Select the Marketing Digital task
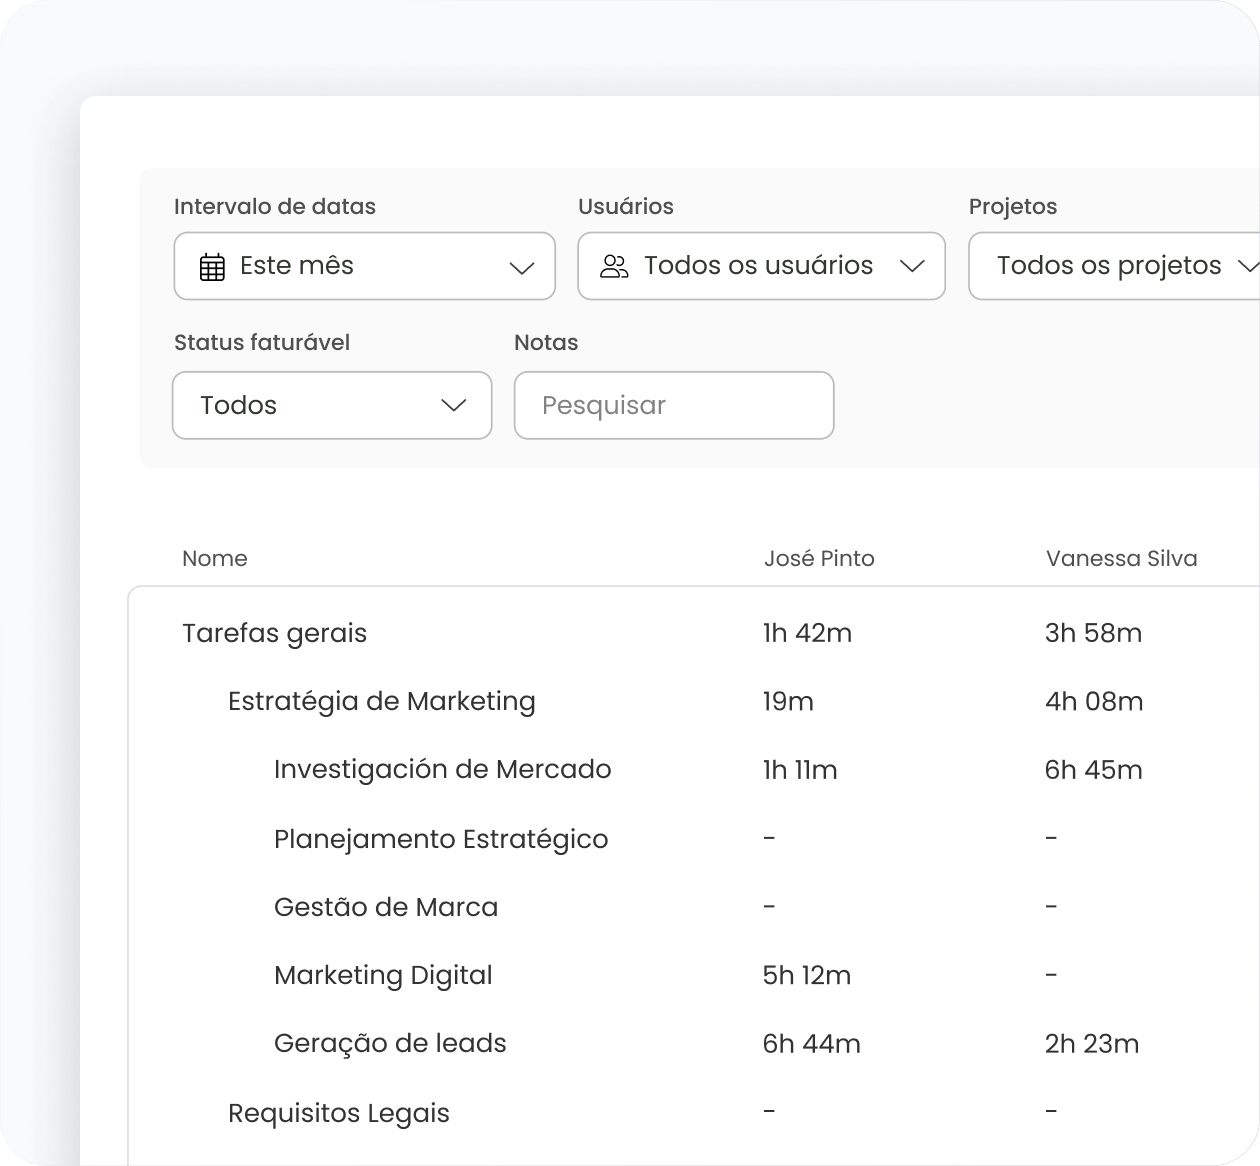The height and width of the screenshot is (1166, 1260). click(x=383, y=976)
